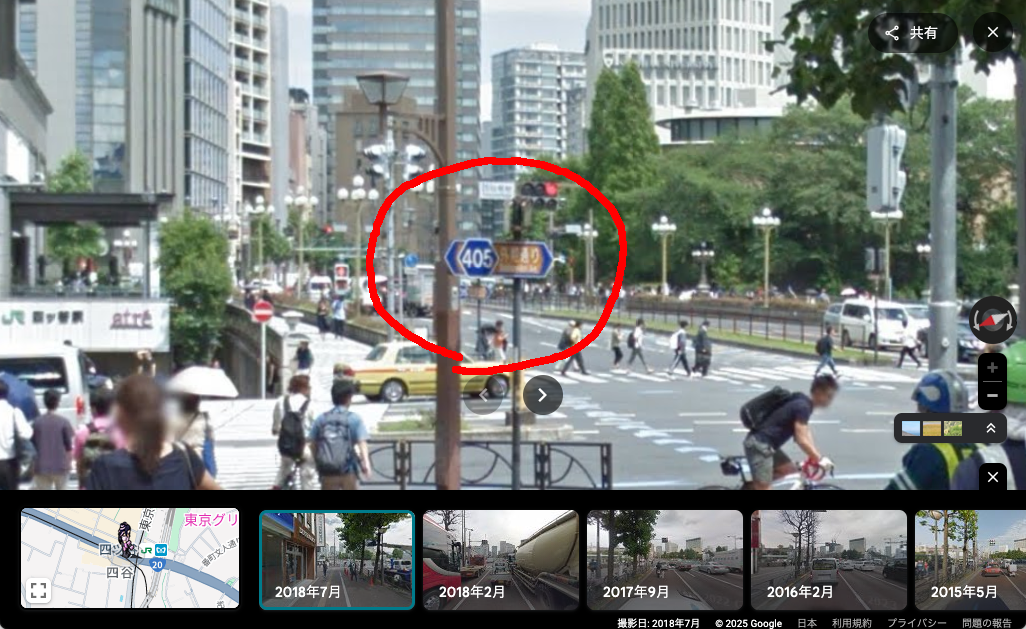Move forward with the right arrow
Screen dimensions: 1026x629
click(x=542, y=395)
